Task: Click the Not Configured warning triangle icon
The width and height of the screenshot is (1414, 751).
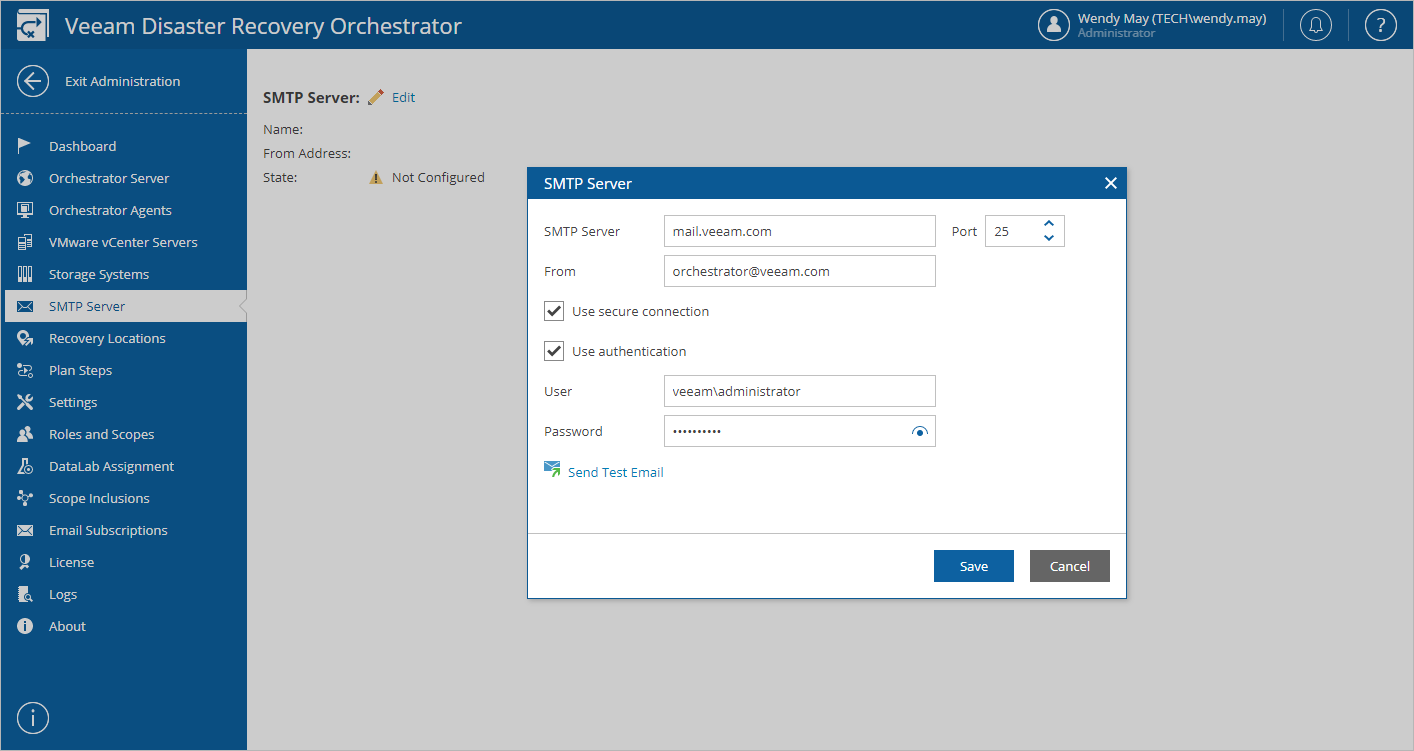Action: click(376, 177)
